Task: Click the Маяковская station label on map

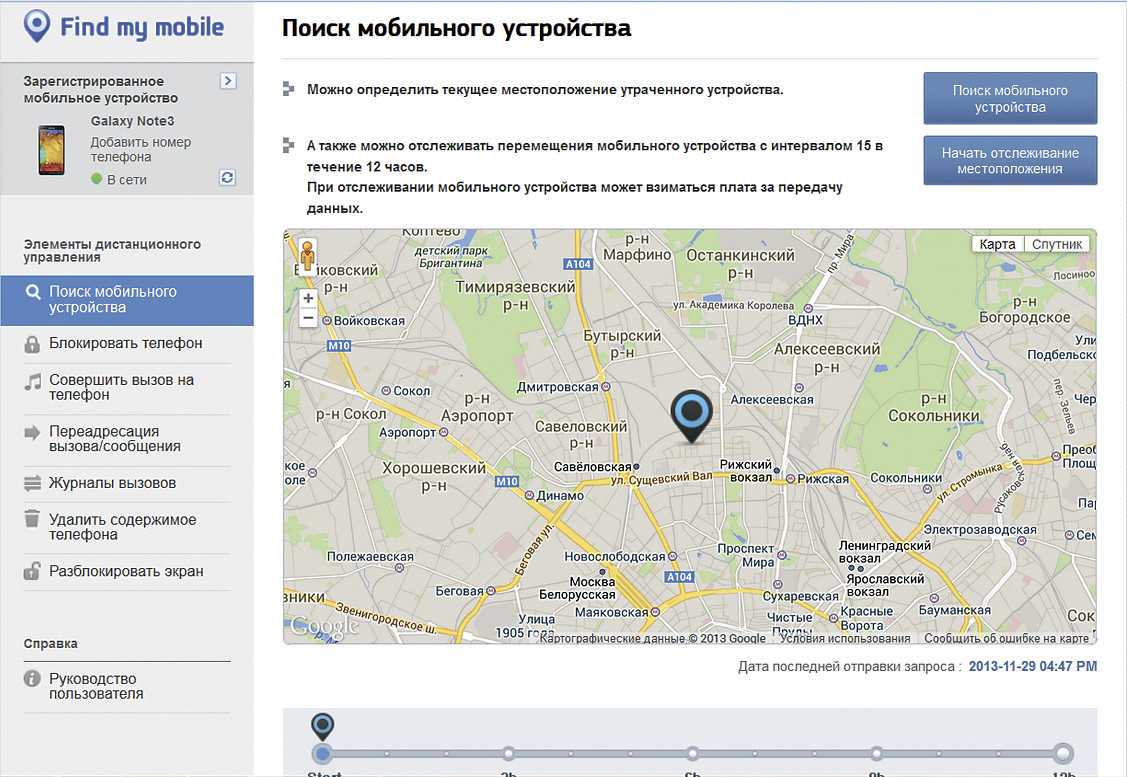Action: [x=612, y=612]
